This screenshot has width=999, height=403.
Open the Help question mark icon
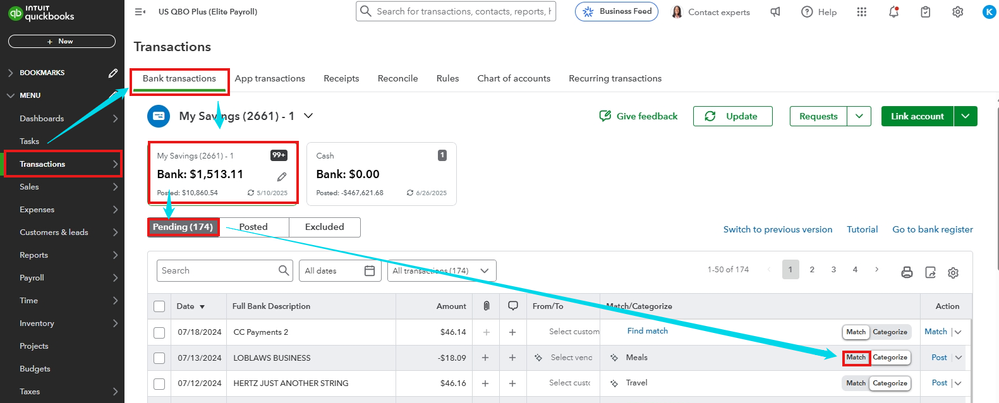pyautogui.click(x=807, y=11)
